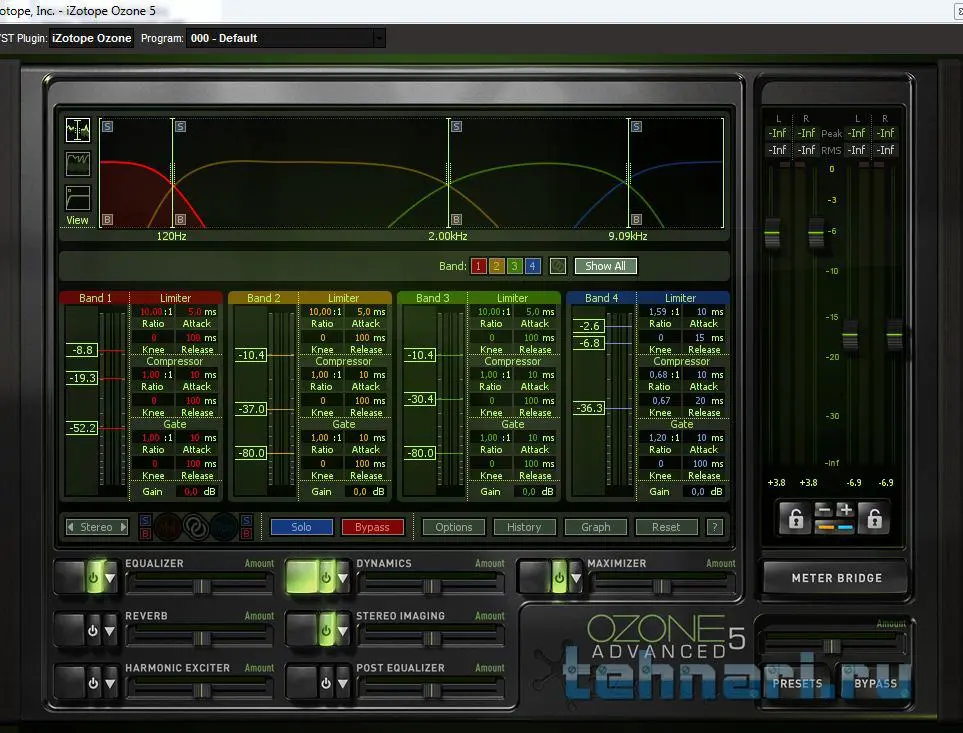Select the gain reduction trace view icon

pyautogui.click(x=78, y=164)
